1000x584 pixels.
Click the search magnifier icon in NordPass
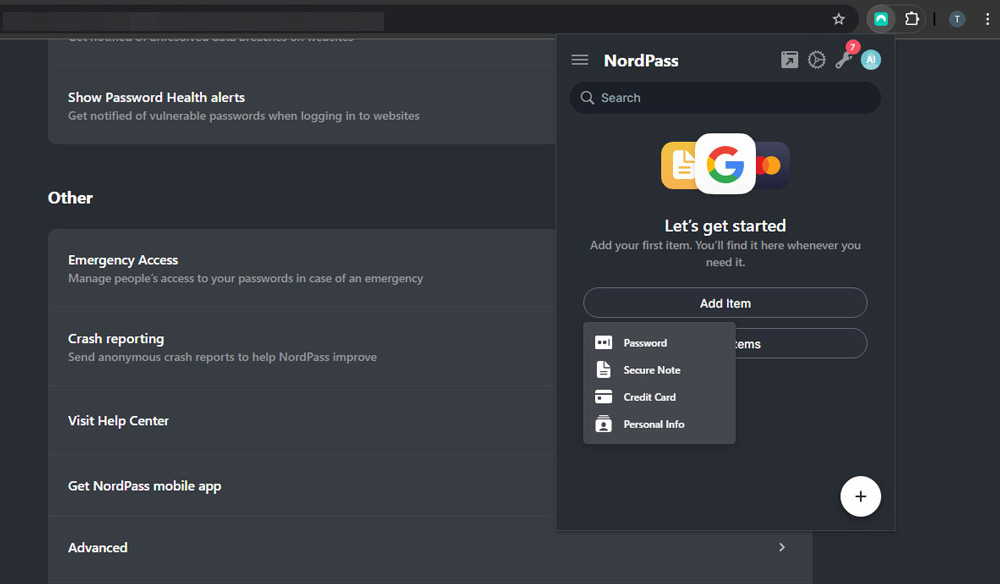pos(587,98)
